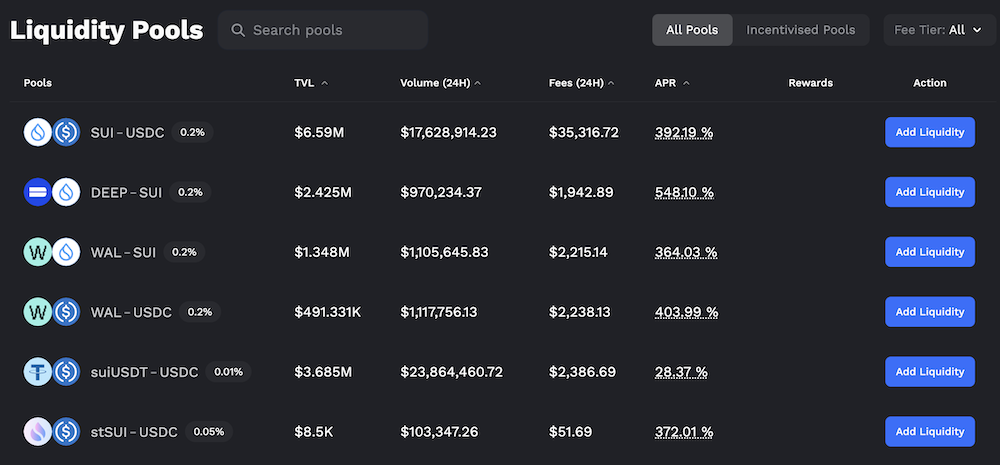Click USDC coin icon in stSUI-USDC row
The image size is (1000, 465).
[x=66, y=431]
